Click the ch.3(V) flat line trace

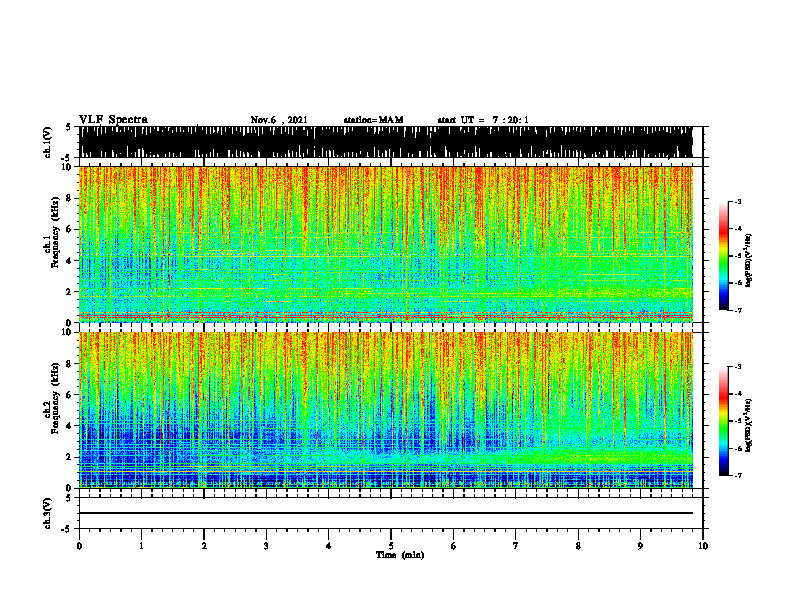(x=386, y=513)
